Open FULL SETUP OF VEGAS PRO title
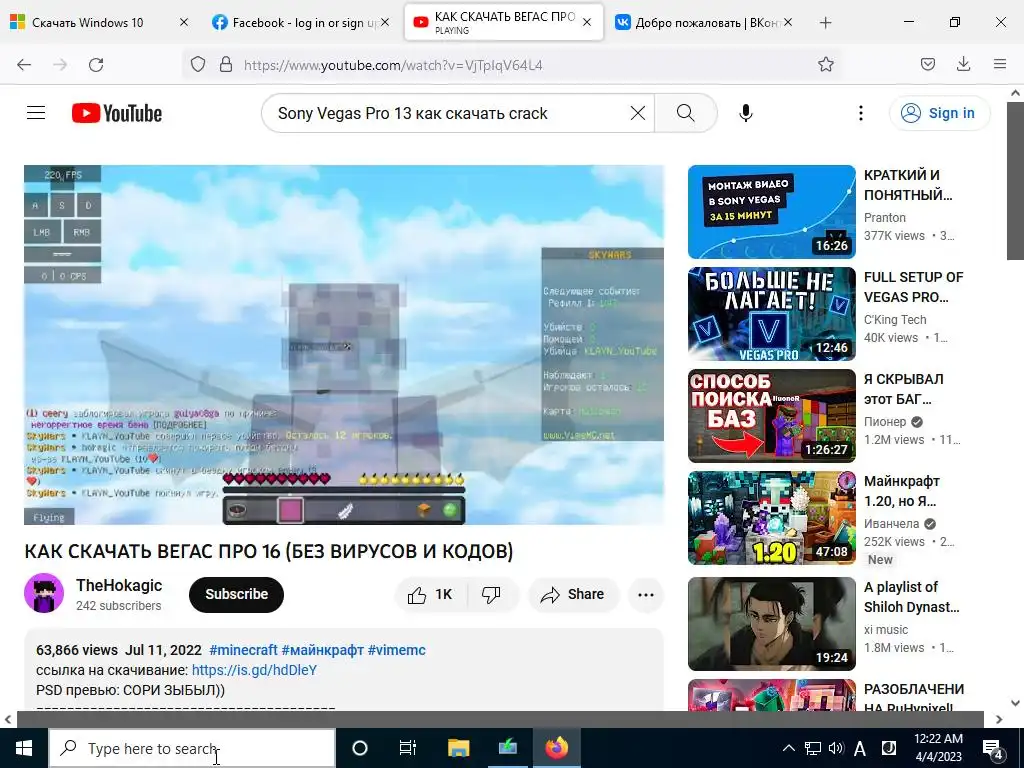Viewport: 1024px width, 768px height. [x=913, y=287]
